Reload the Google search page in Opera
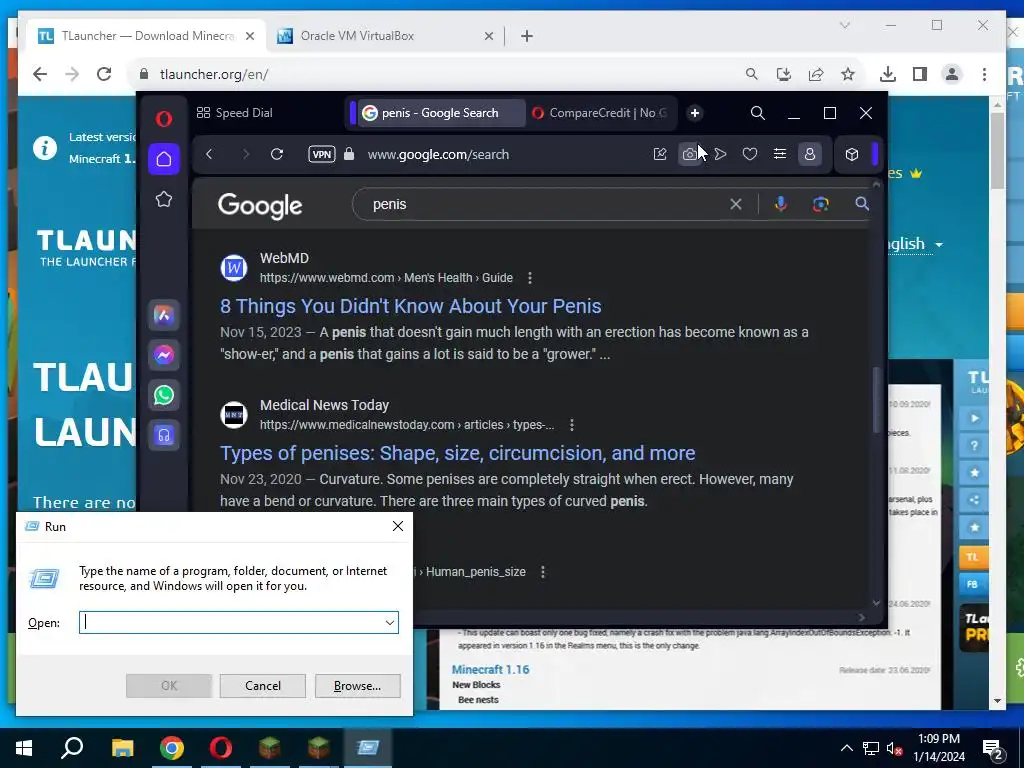1024x768 pixels. tap(277, 154)
